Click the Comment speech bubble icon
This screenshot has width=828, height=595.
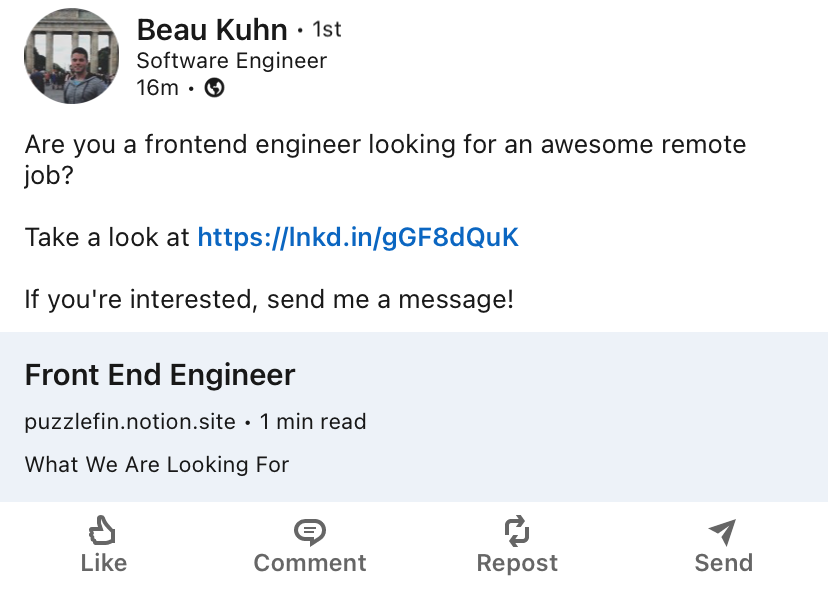coord(310,531)
